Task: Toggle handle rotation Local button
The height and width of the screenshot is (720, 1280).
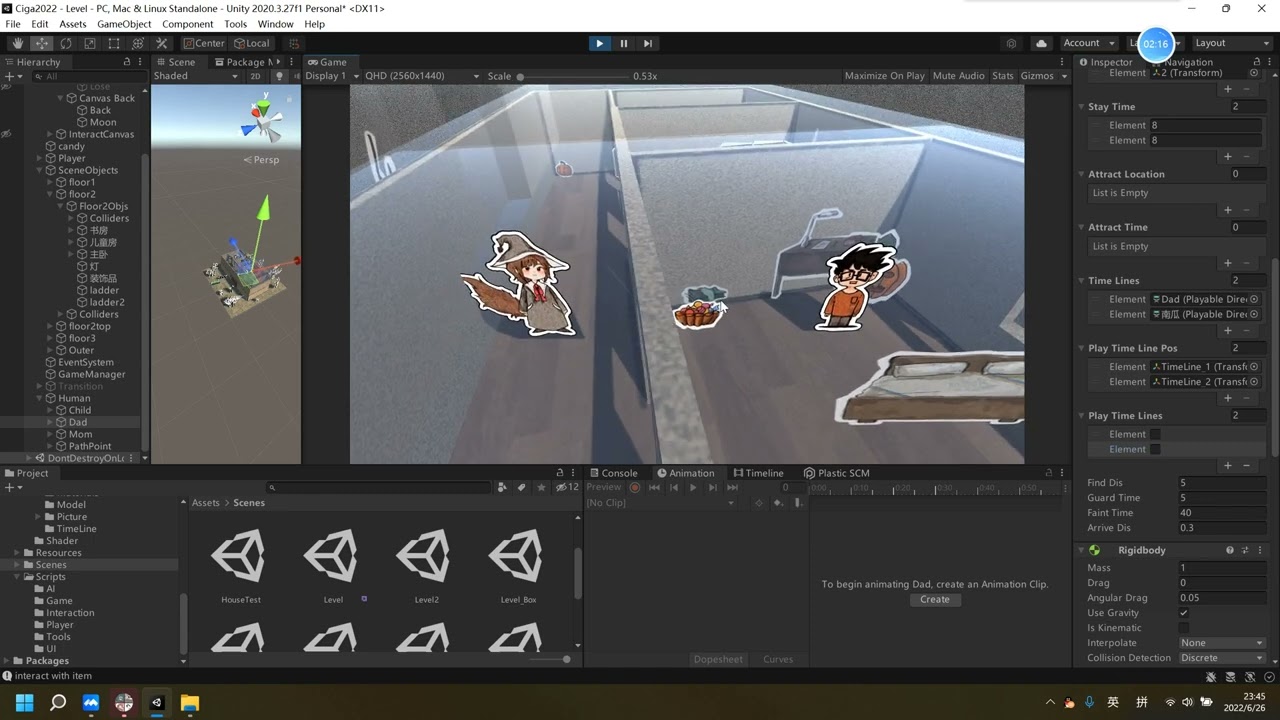Action: coord(252,43)
